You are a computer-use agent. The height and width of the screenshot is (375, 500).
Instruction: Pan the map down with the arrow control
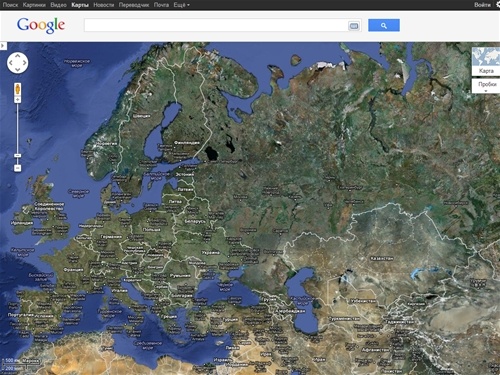17,69
